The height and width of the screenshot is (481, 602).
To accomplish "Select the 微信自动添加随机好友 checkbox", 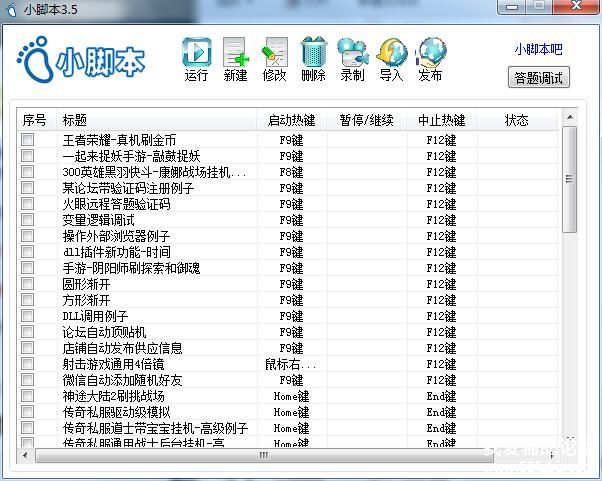I will point(28,380).
